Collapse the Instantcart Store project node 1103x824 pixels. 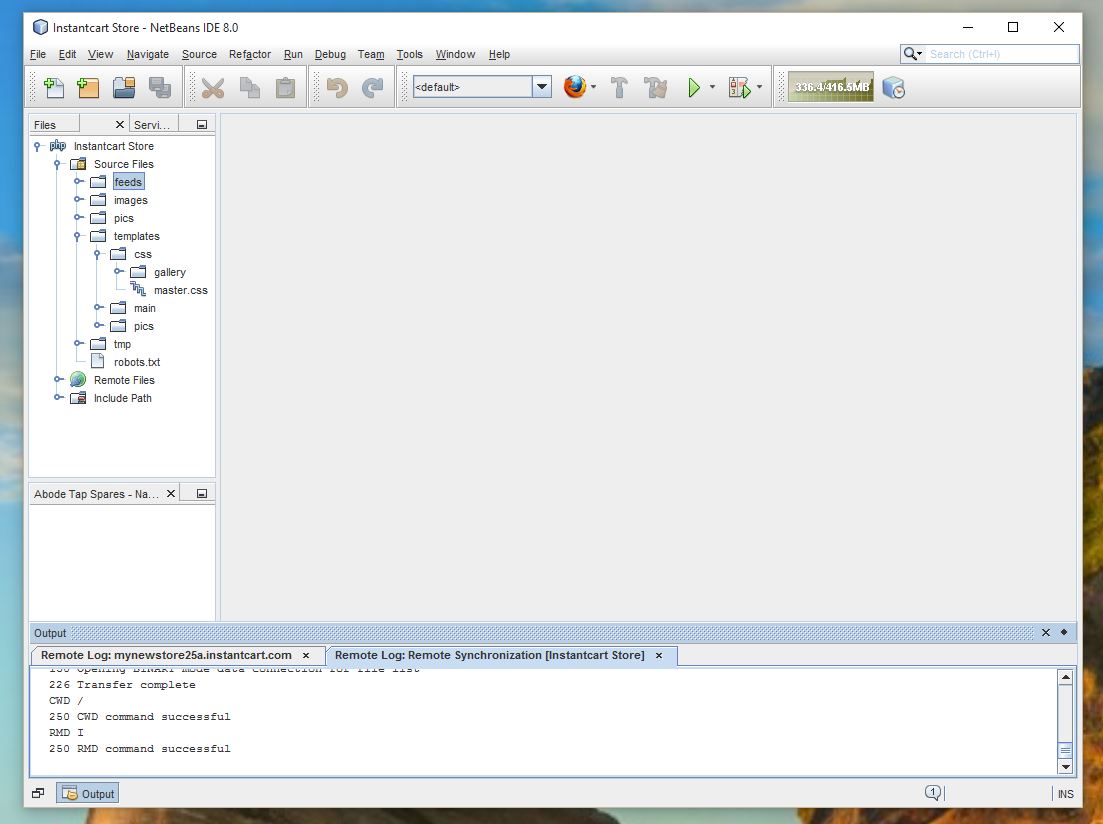point(37,146)
